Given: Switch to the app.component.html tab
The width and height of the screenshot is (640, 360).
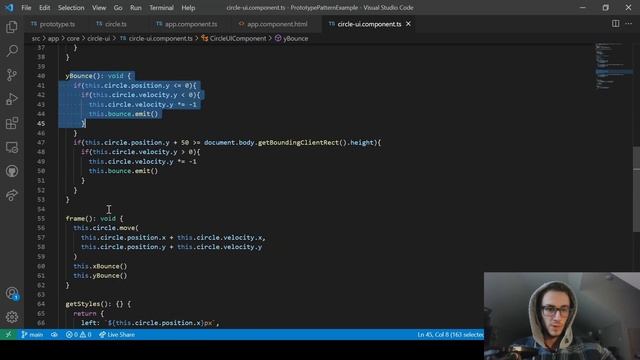Looking at the screenshot, I should coord(273,24).
